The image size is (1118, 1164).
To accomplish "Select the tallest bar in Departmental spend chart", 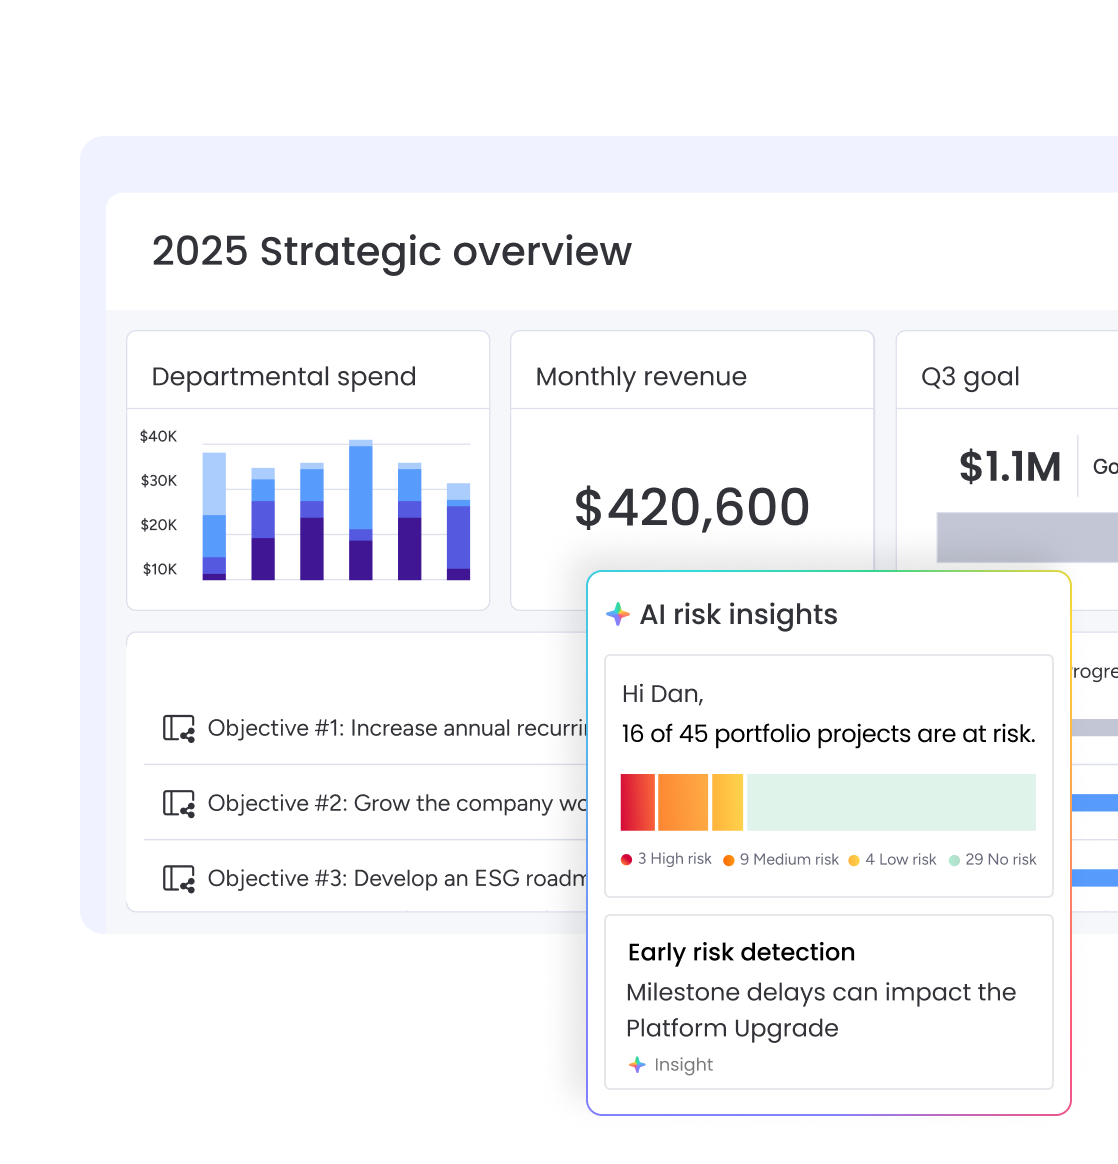I will [360, 510].
